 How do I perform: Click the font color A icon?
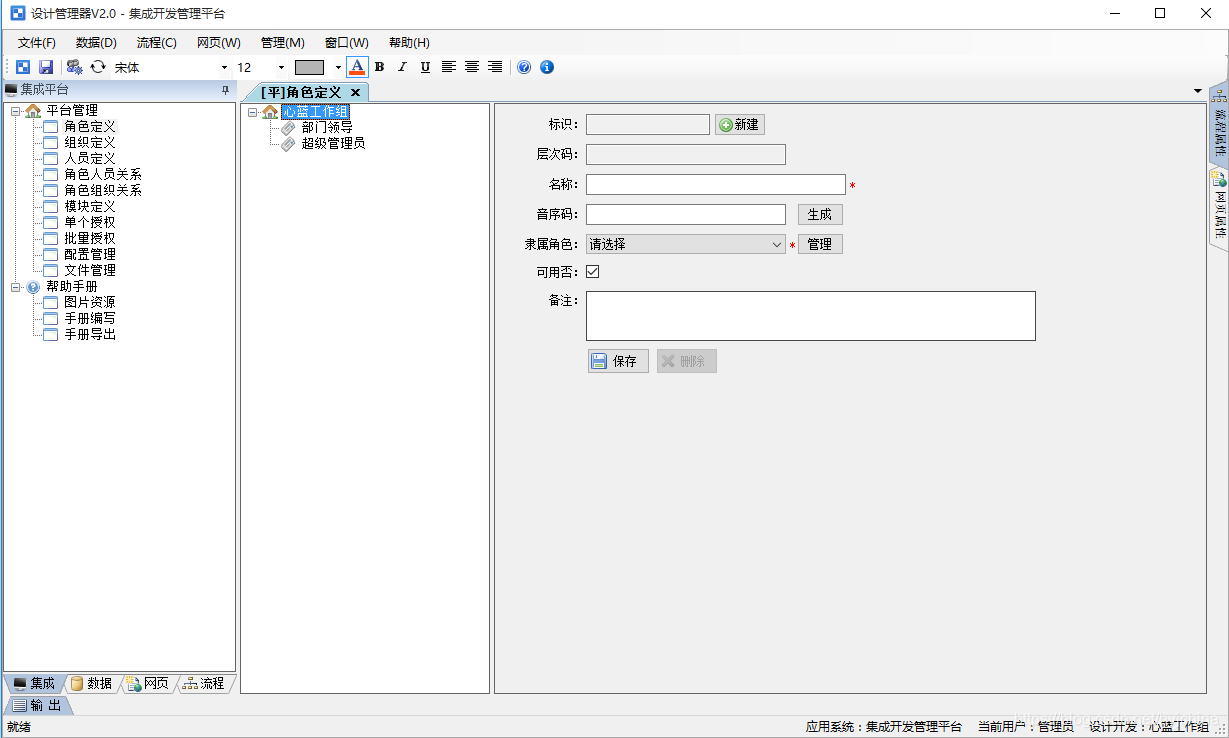point(357,67)
